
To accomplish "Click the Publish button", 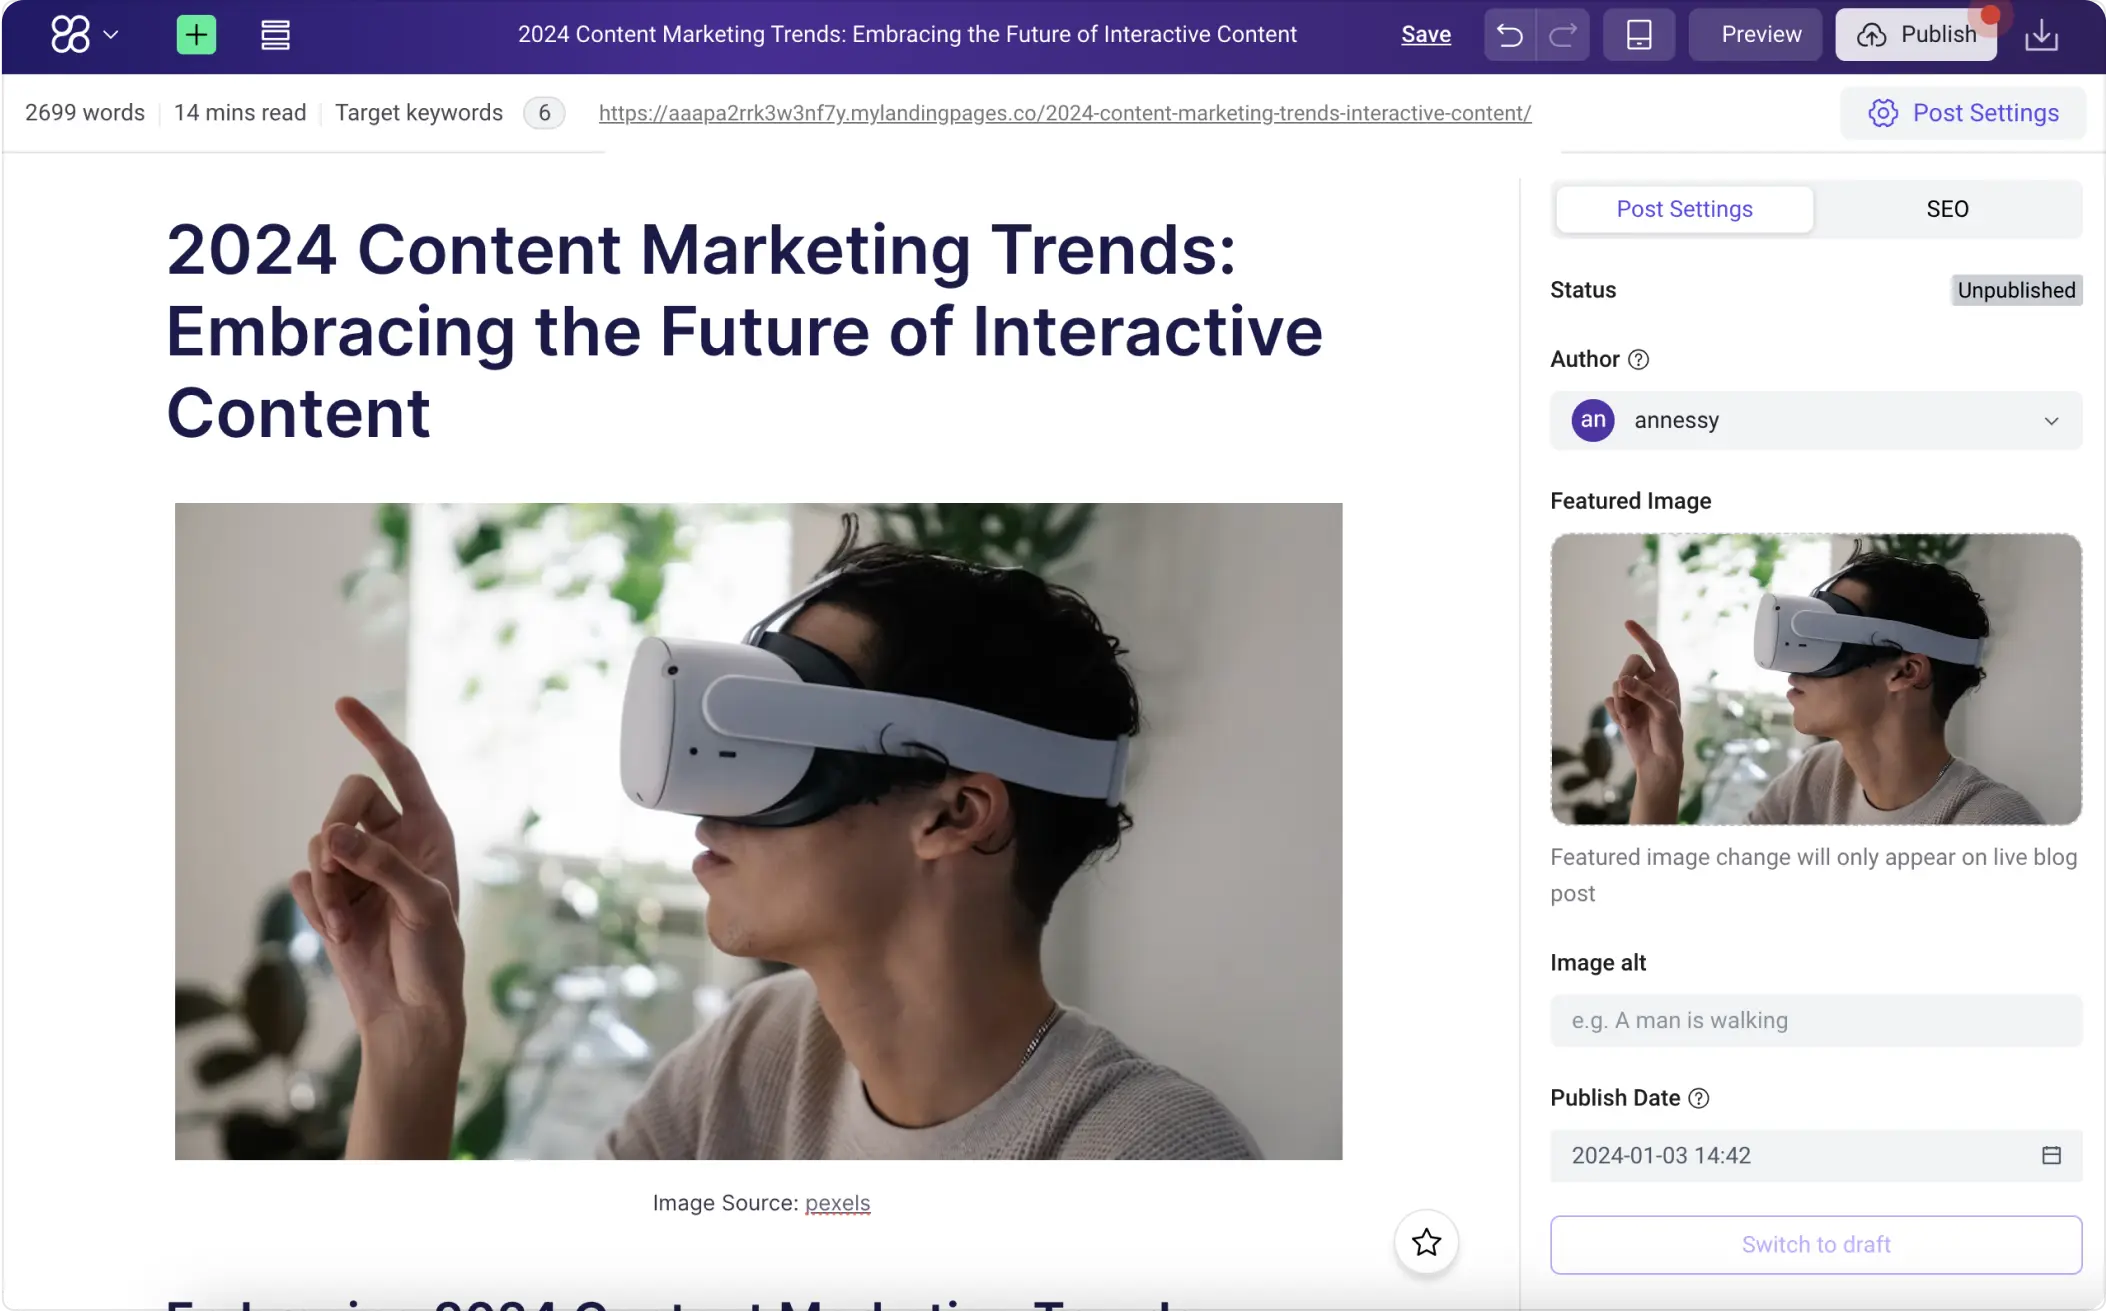I will tap(1918, 33).
